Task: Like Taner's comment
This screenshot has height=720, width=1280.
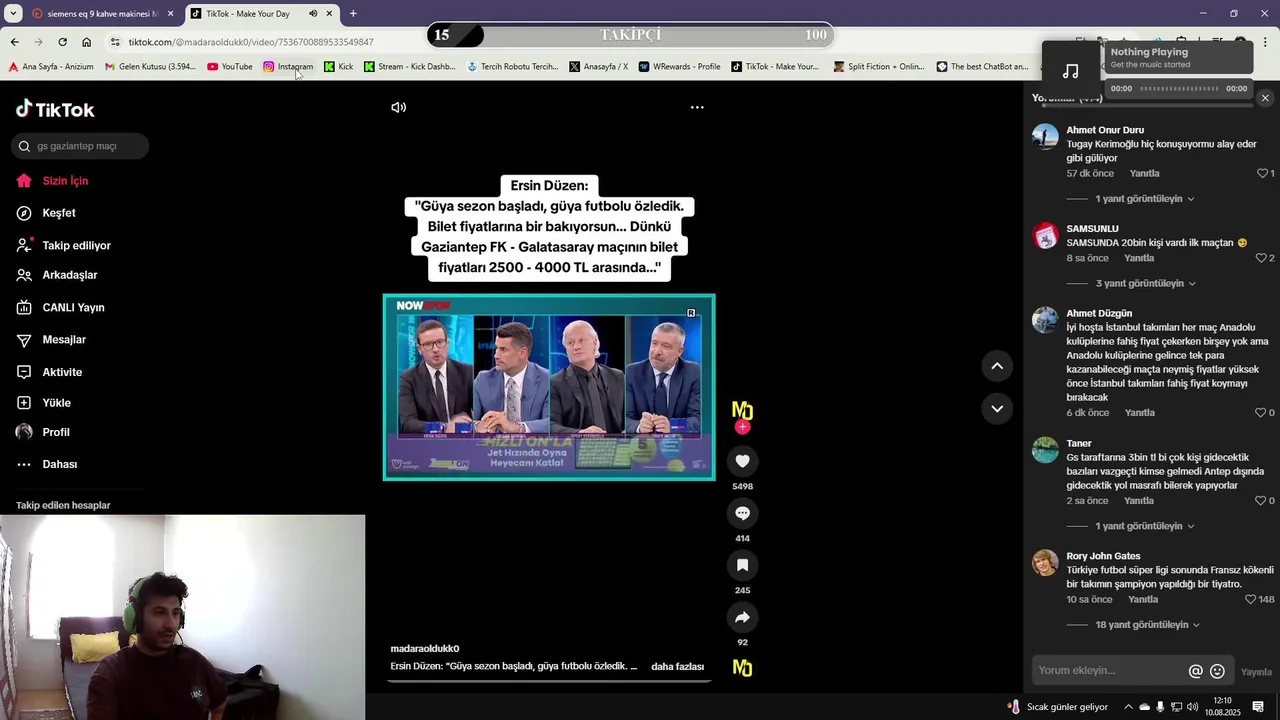Action: 1261,500
